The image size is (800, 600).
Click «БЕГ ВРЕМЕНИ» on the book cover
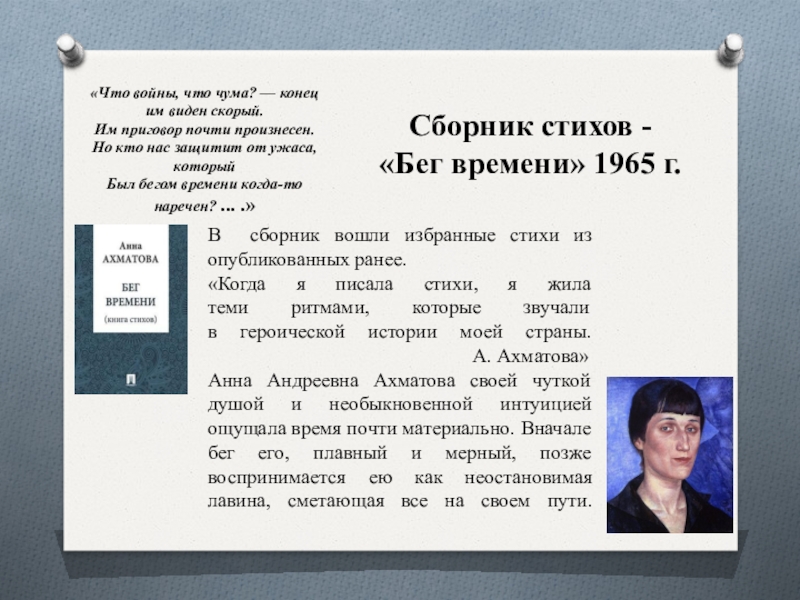[131, 294]
